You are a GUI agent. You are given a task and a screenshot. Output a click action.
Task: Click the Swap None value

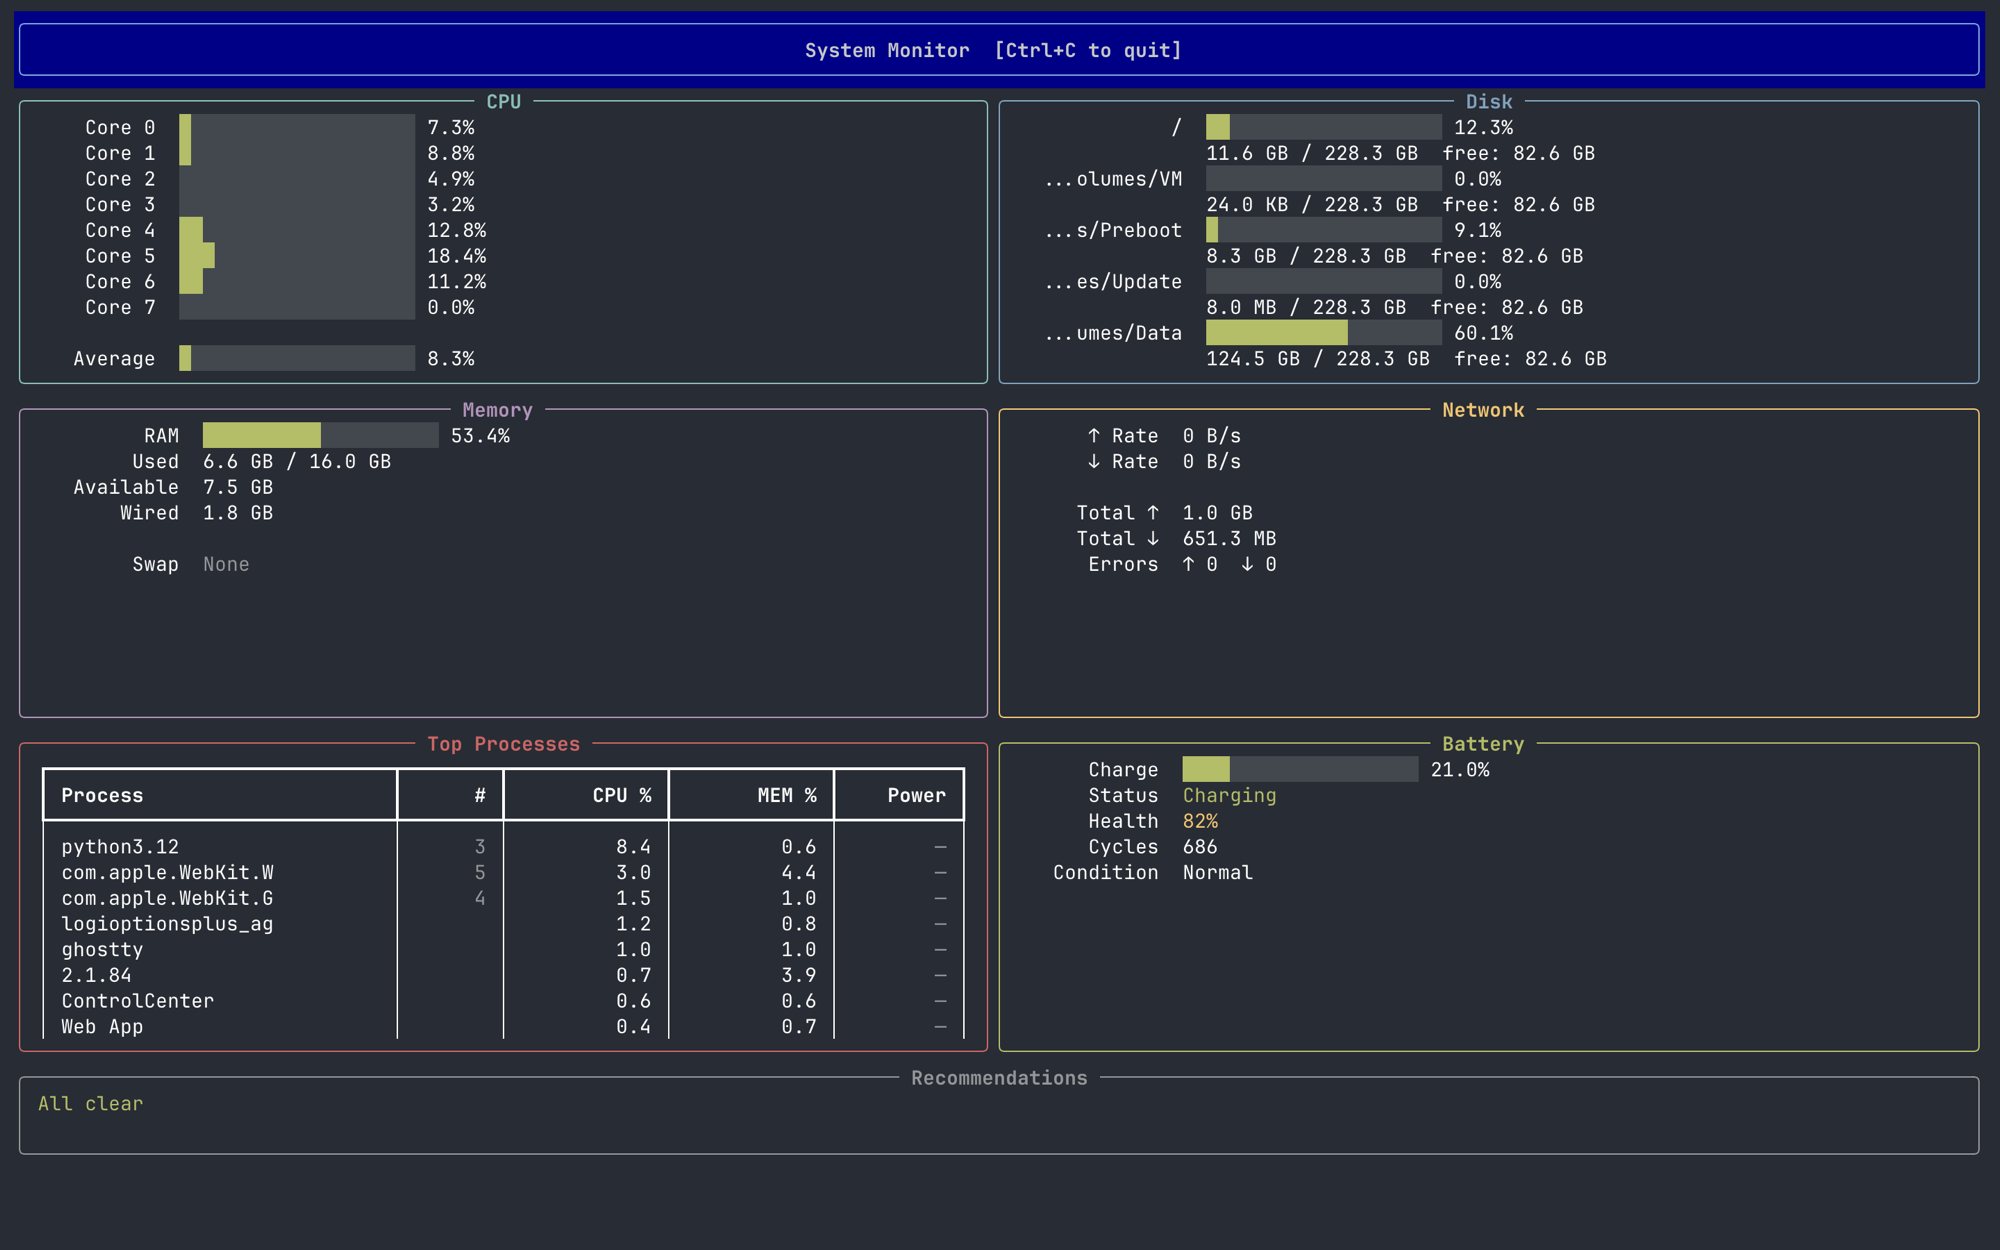pyautogui.click(x=226, y=564)
